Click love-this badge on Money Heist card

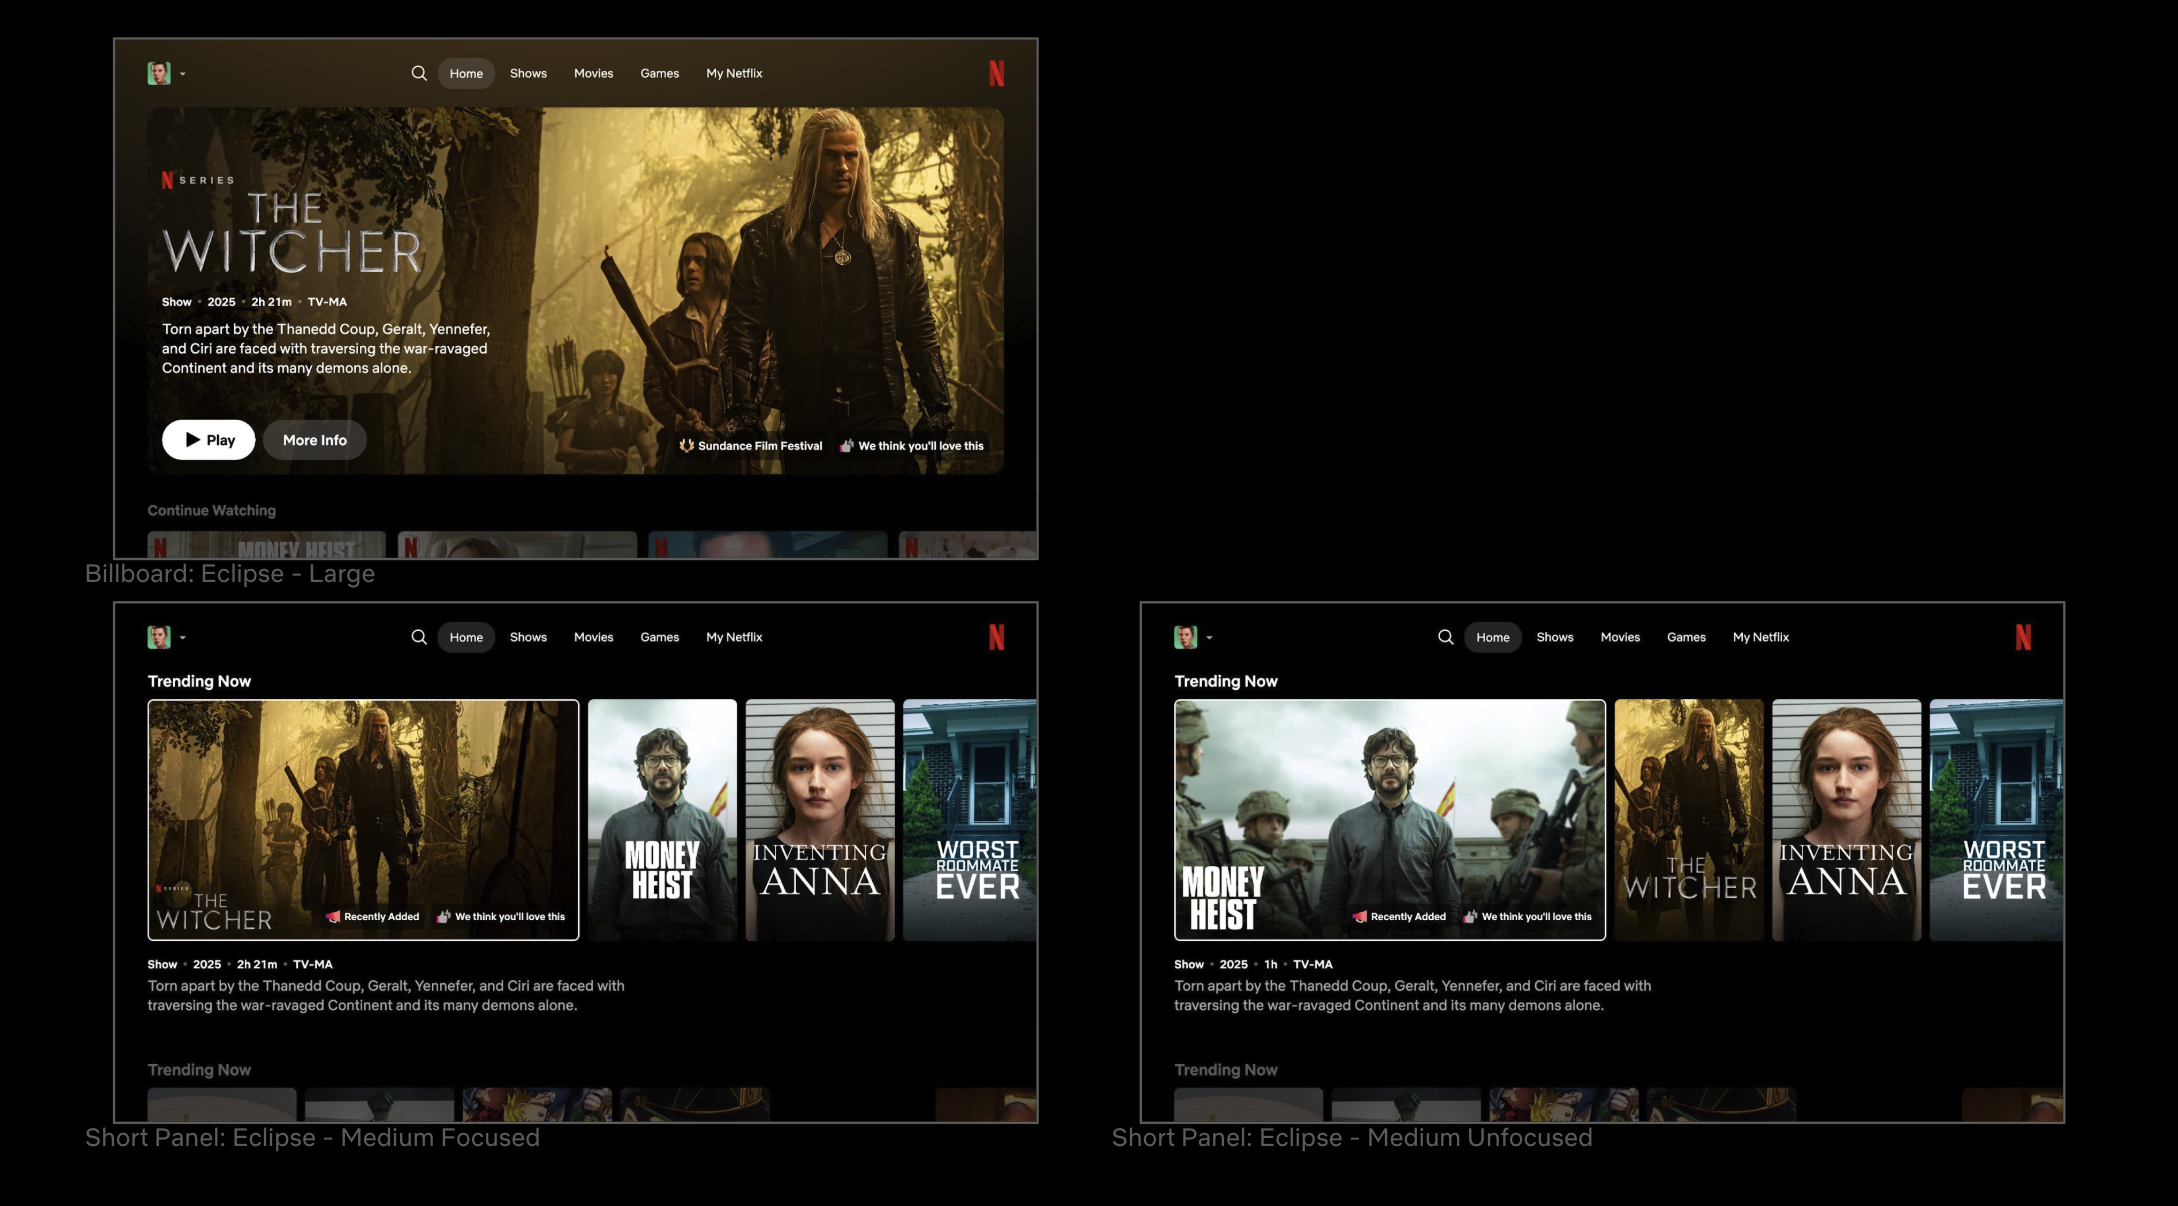pos(1528,916)
